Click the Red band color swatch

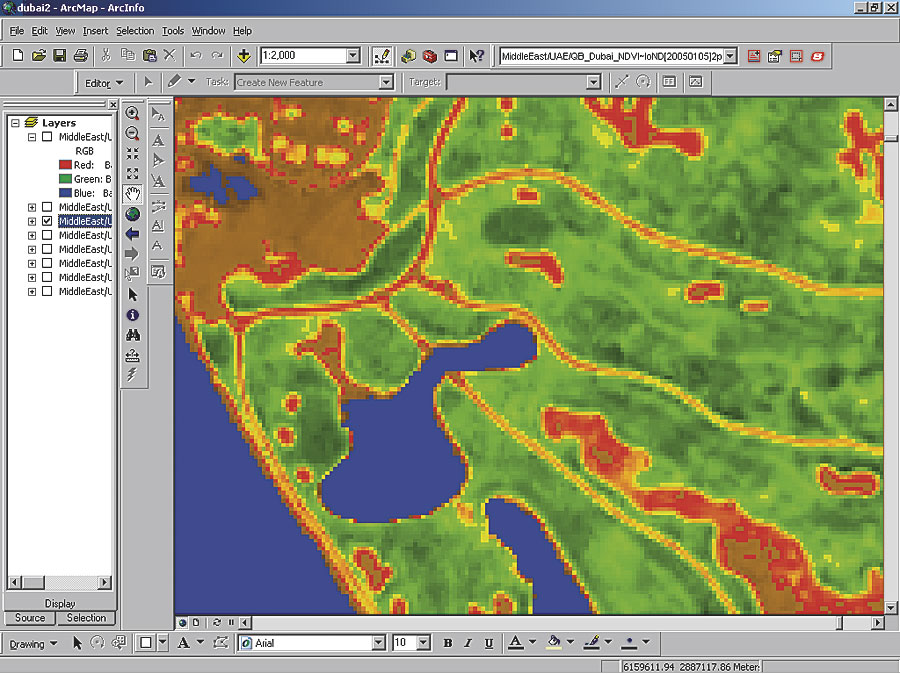65,165
